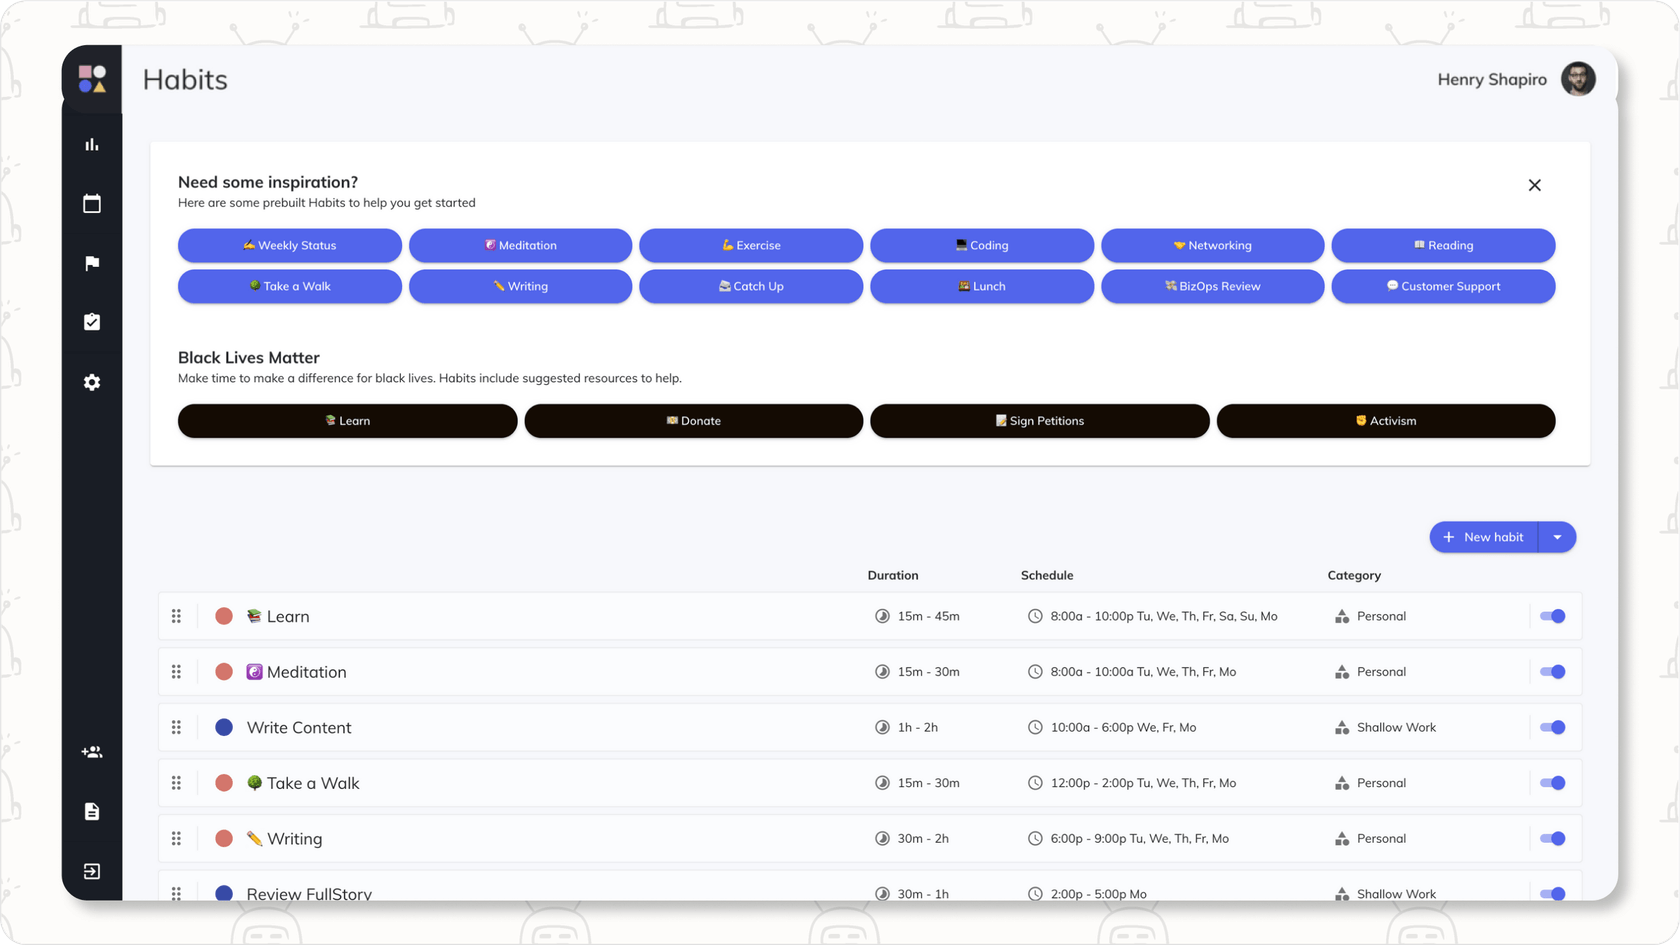This screenshot has width=1680, height=945.
Task: Disable the Take a Walk habit
Action: [x=1551, y=783]
